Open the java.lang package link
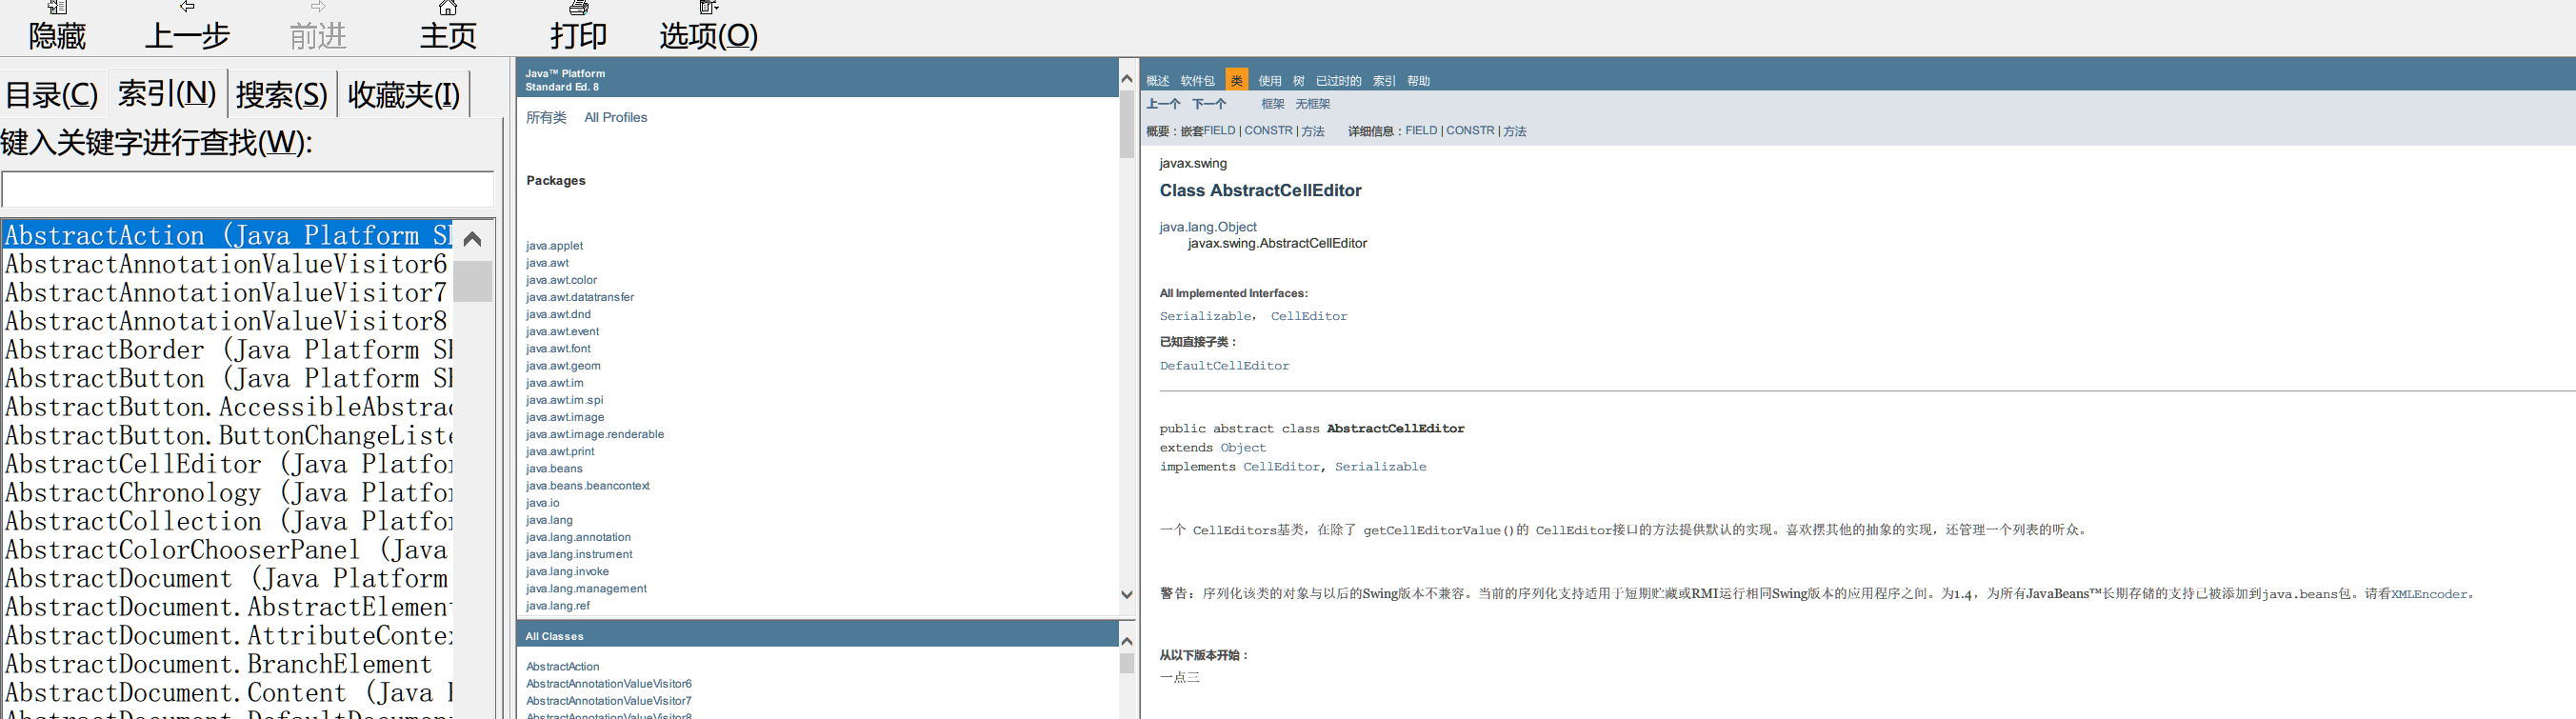 coord(549,520)
